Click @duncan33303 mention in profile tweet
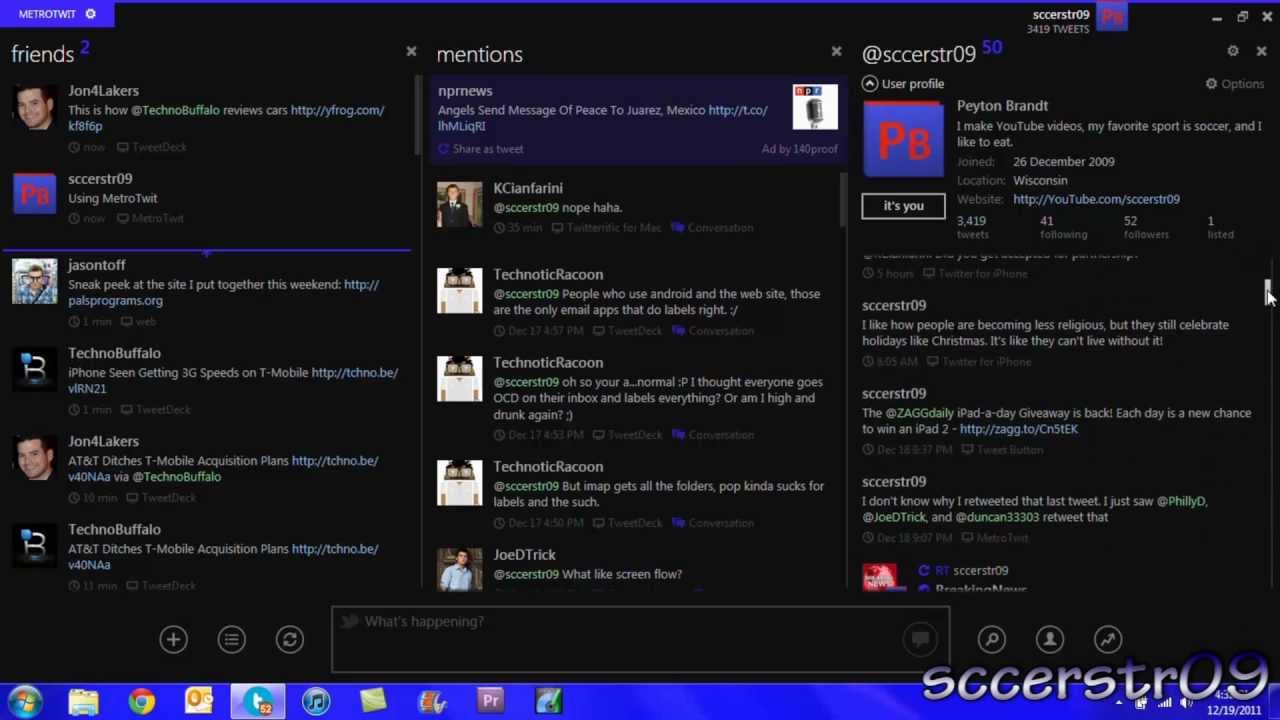 click(997, 517)
